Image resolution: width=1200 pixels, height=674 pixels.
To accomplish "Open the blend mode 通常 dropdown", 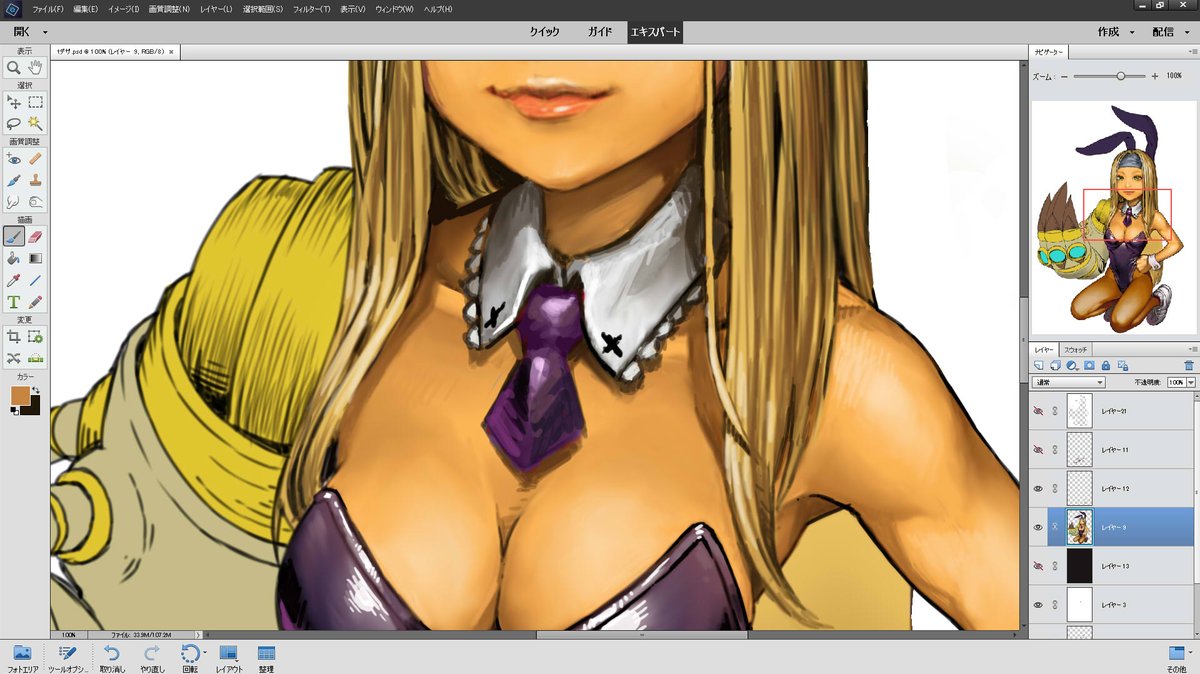I will (1068, 382).
